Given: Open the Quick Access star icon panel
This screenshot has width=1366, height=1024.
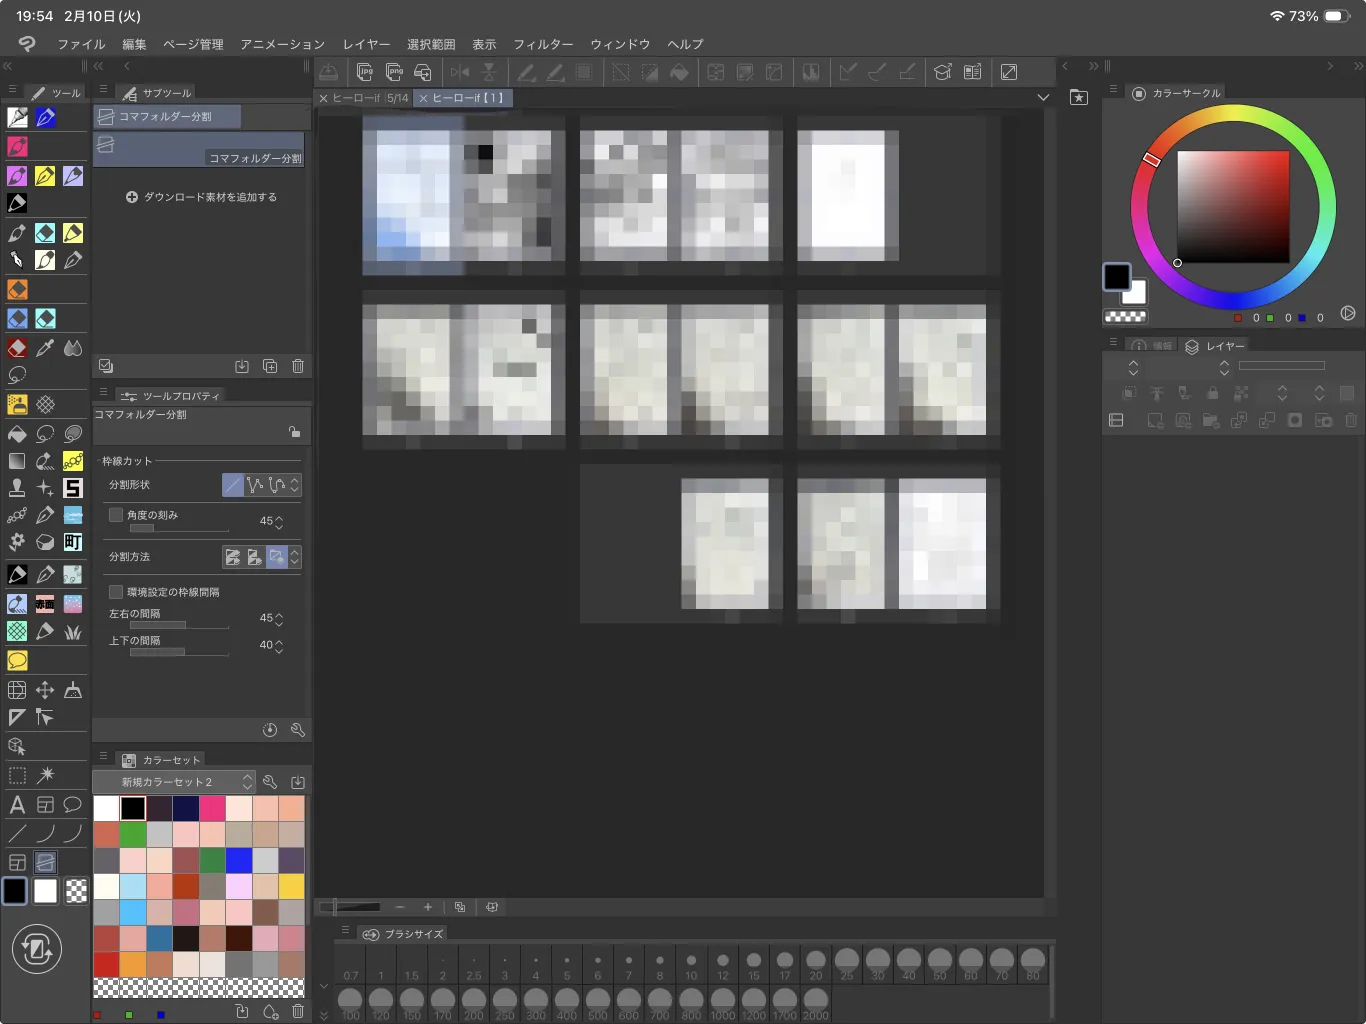Looking at the screenshot, I should [x=1079, y=98].
